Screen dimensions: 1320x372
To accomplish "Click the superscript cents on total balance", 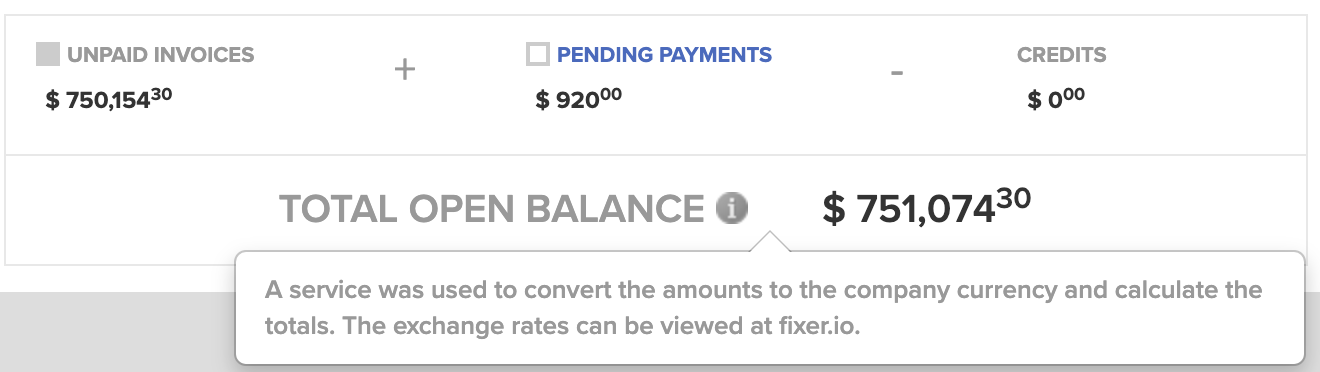I will [x=1013, y=198].
